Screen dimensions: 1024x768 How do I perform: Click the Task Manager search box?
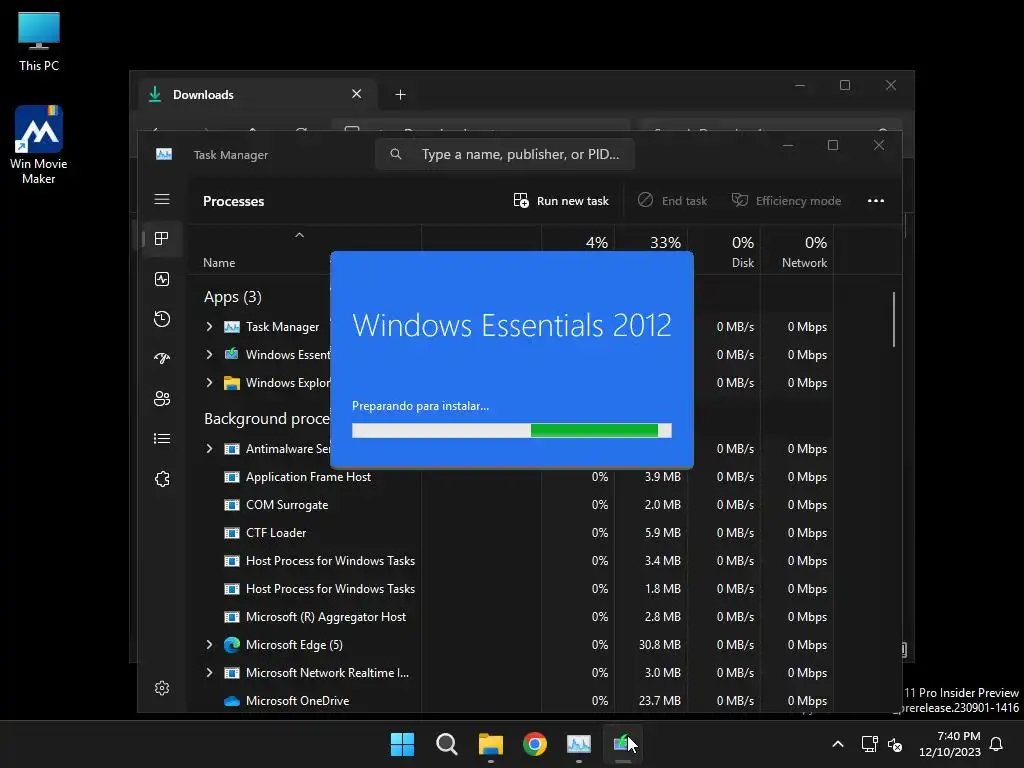tap(505, 154)
